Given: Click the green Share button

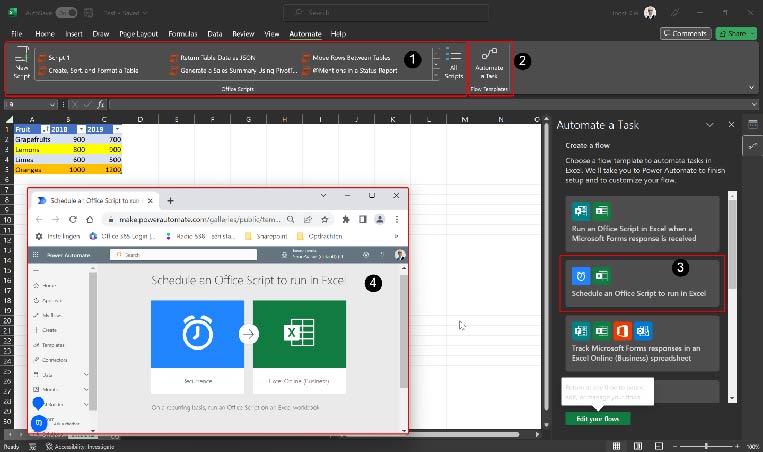Looking at the screenshot, I should [x=736, y=34].
